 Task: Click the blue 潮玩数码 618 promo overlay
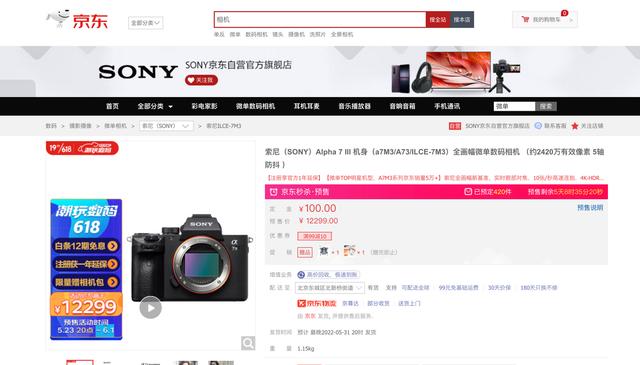pyautogui.click(x=86, y=269)
